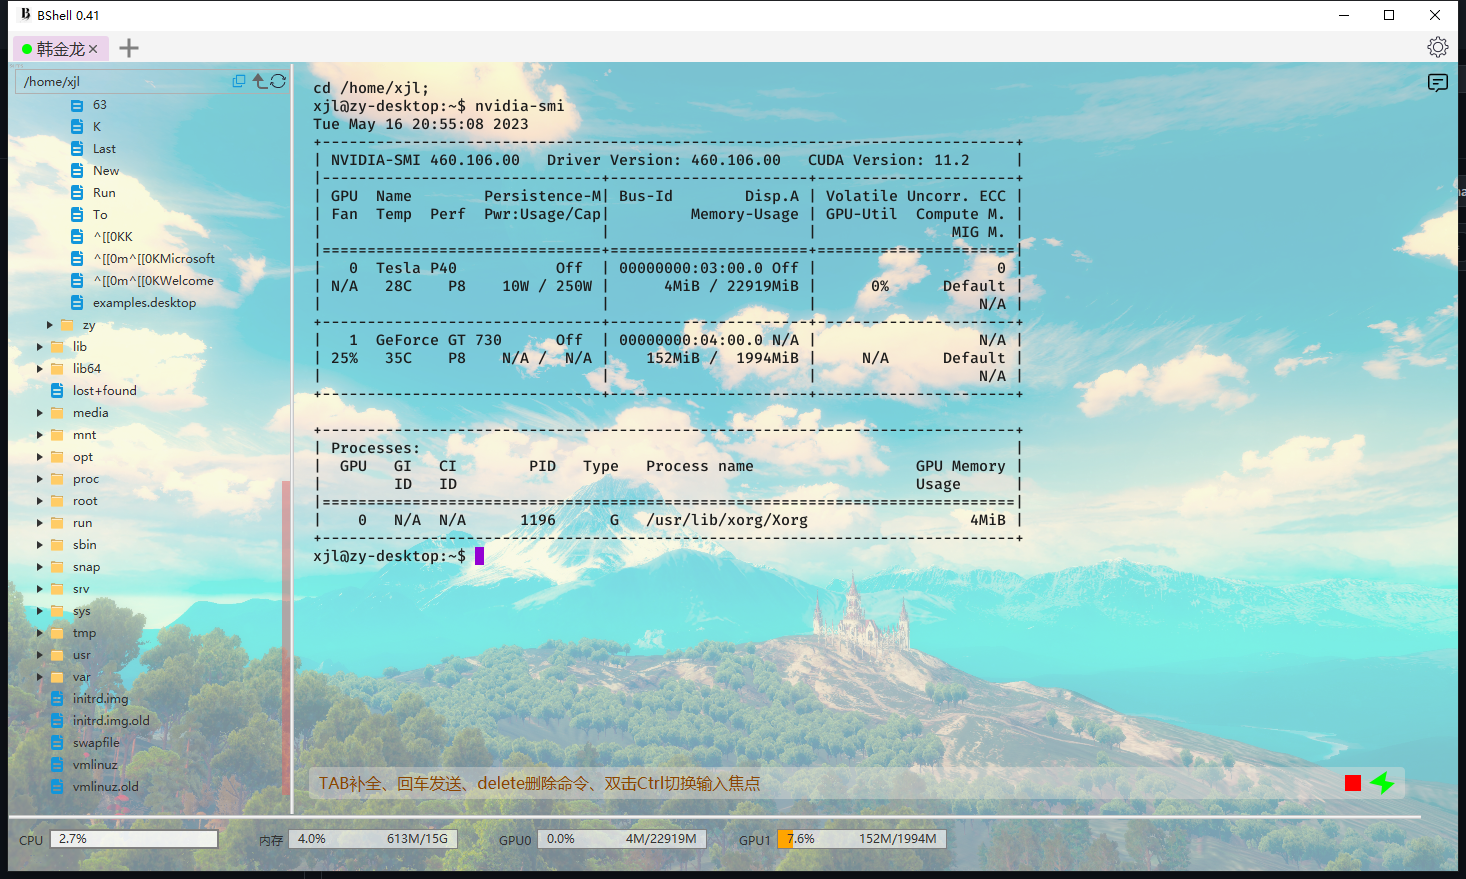Expand the snap folder
1466x879 pixels.
pyautogui.click(x=38, y=566)
